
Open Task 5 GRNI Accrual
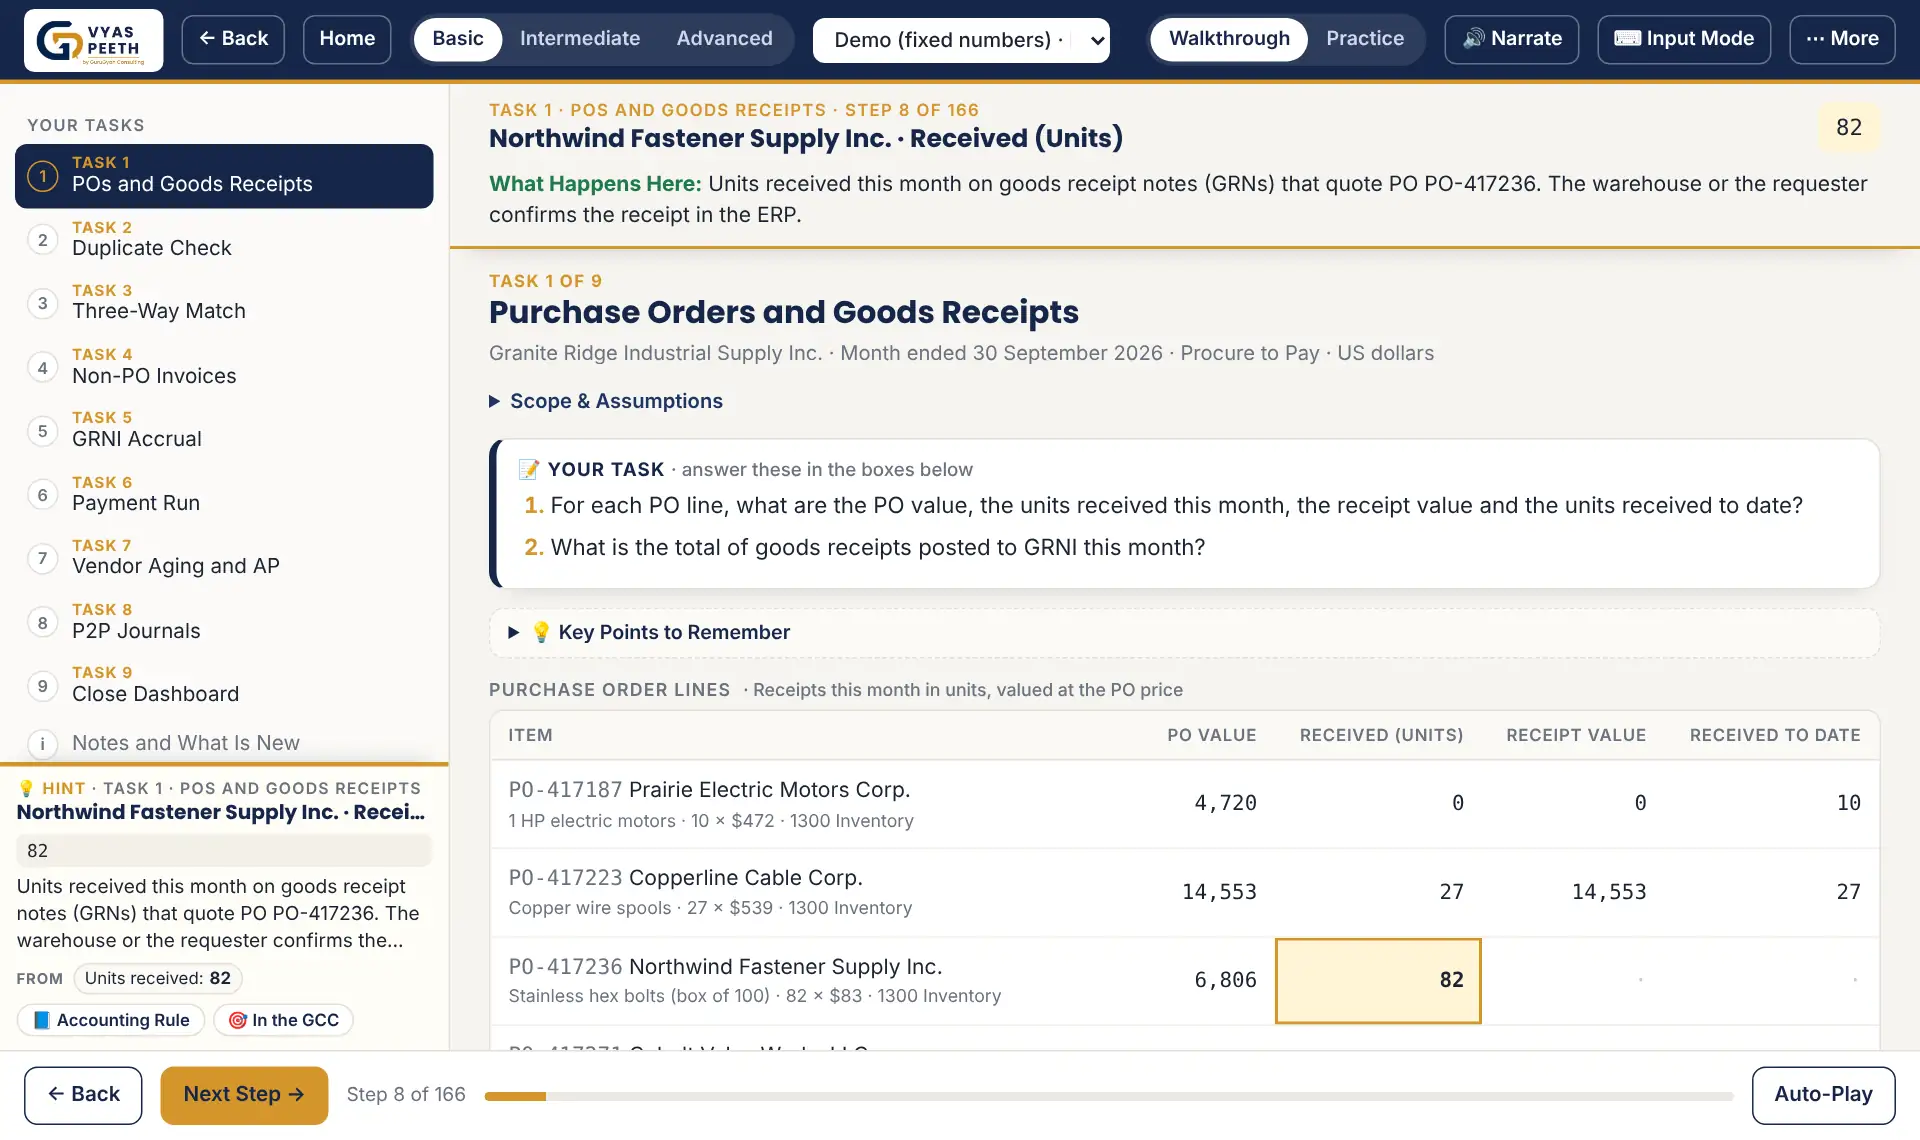point(224,431)
